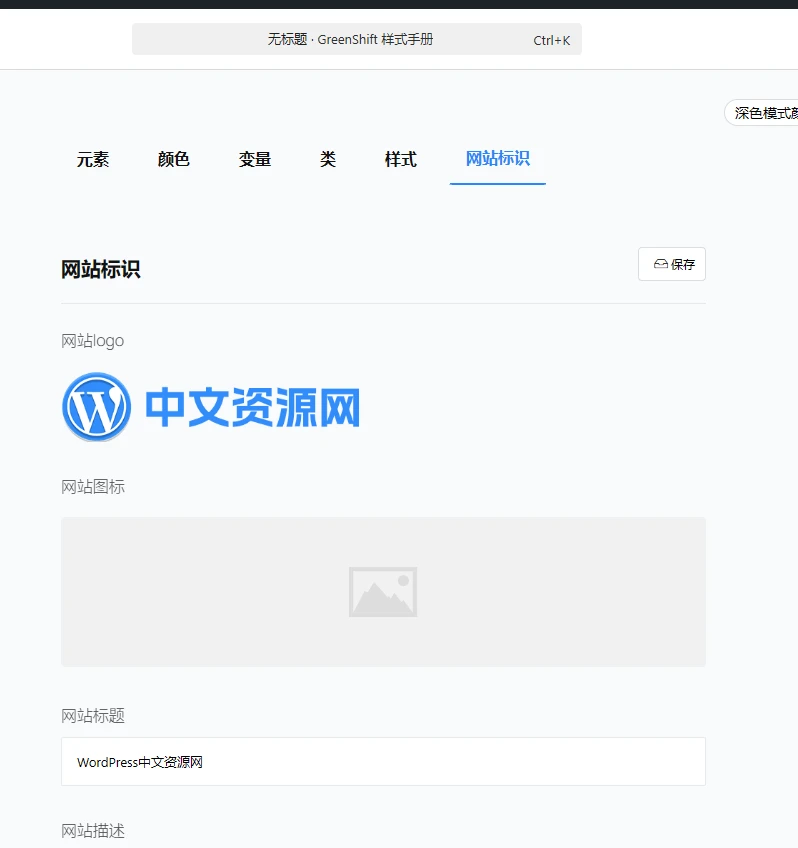Select the 网站标识 tab
This screenshot has width=798, height=848.
tap(497, 159)
